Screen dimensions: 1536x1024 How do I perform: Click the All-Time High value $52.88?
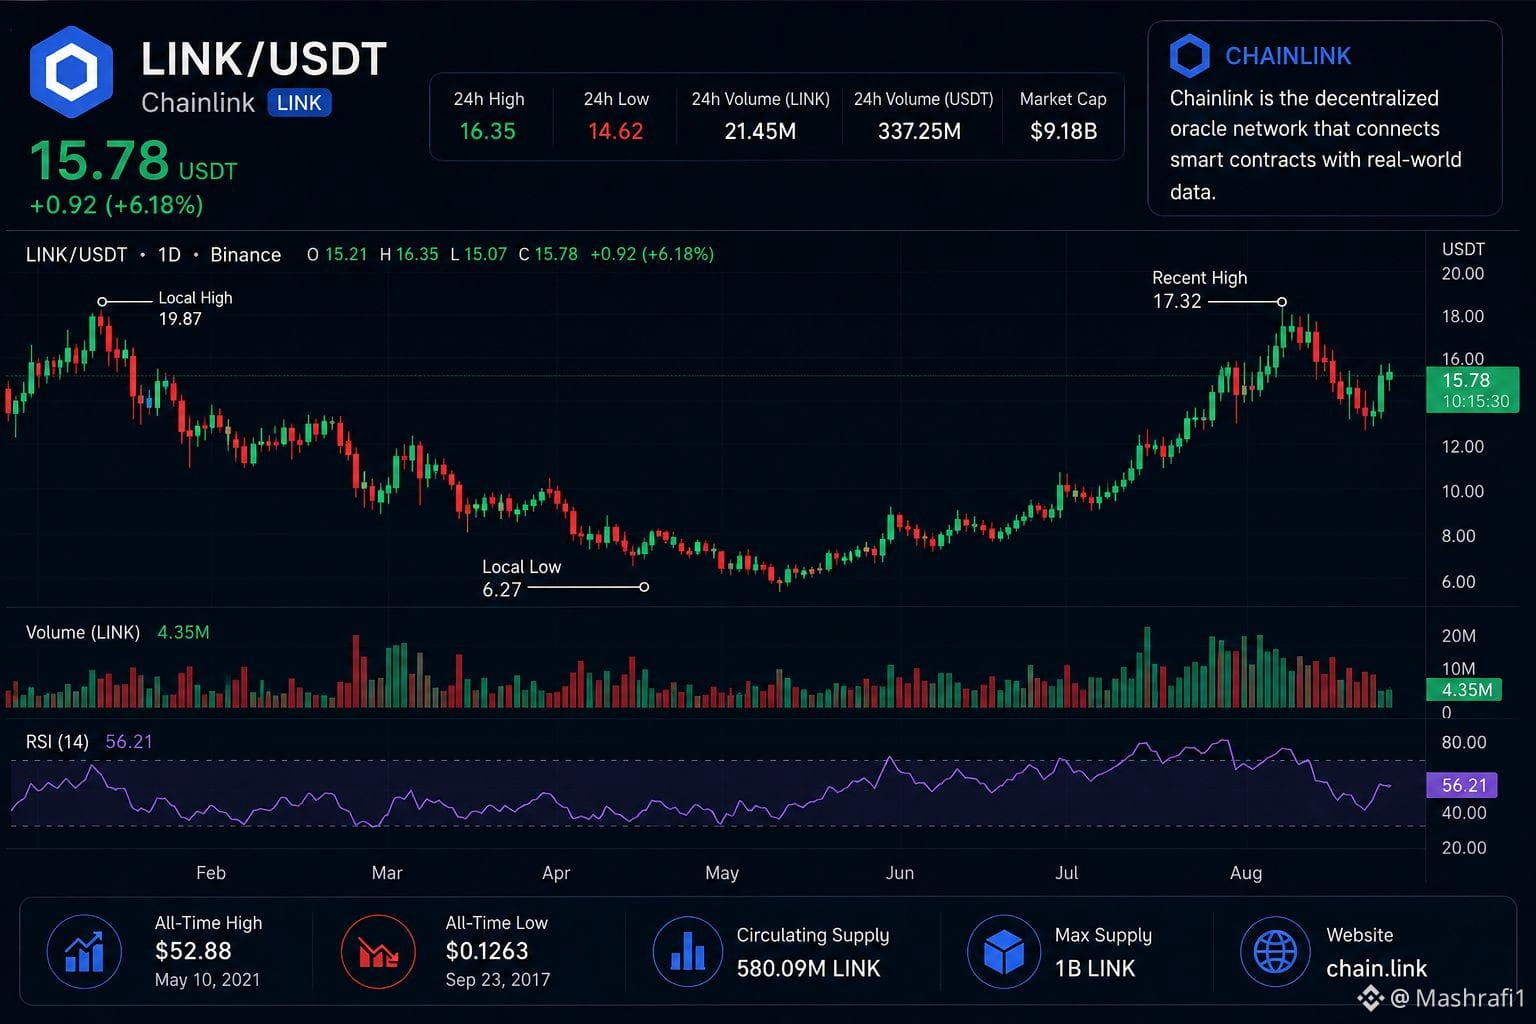[193, 951]
